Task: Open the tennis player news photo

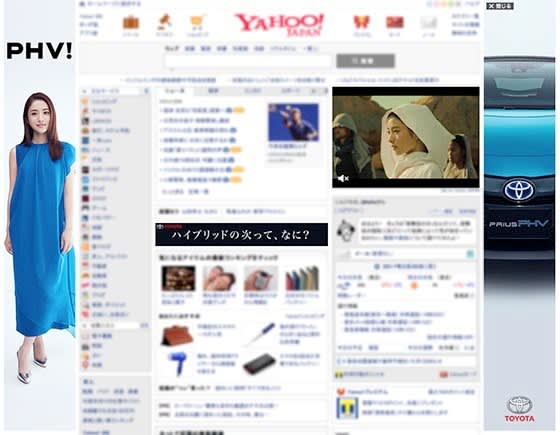Action: [x=293, y=122]
